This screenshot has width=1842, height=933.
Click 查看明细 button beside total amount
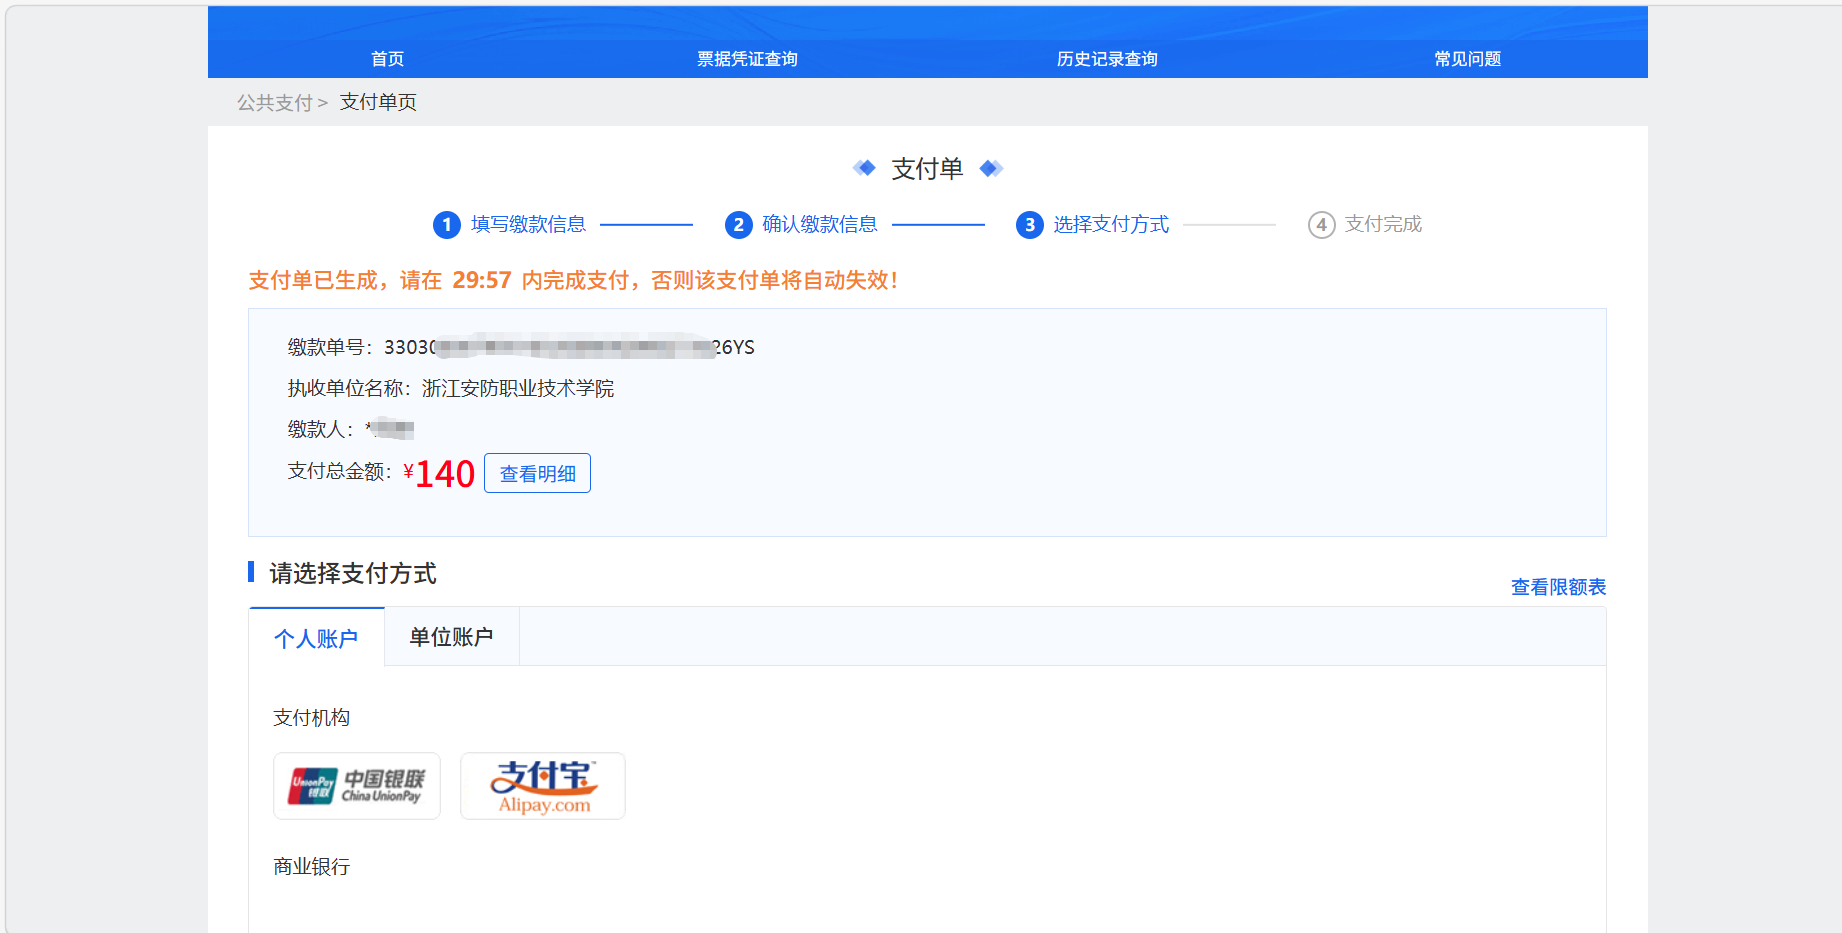[x=537, y=473]
